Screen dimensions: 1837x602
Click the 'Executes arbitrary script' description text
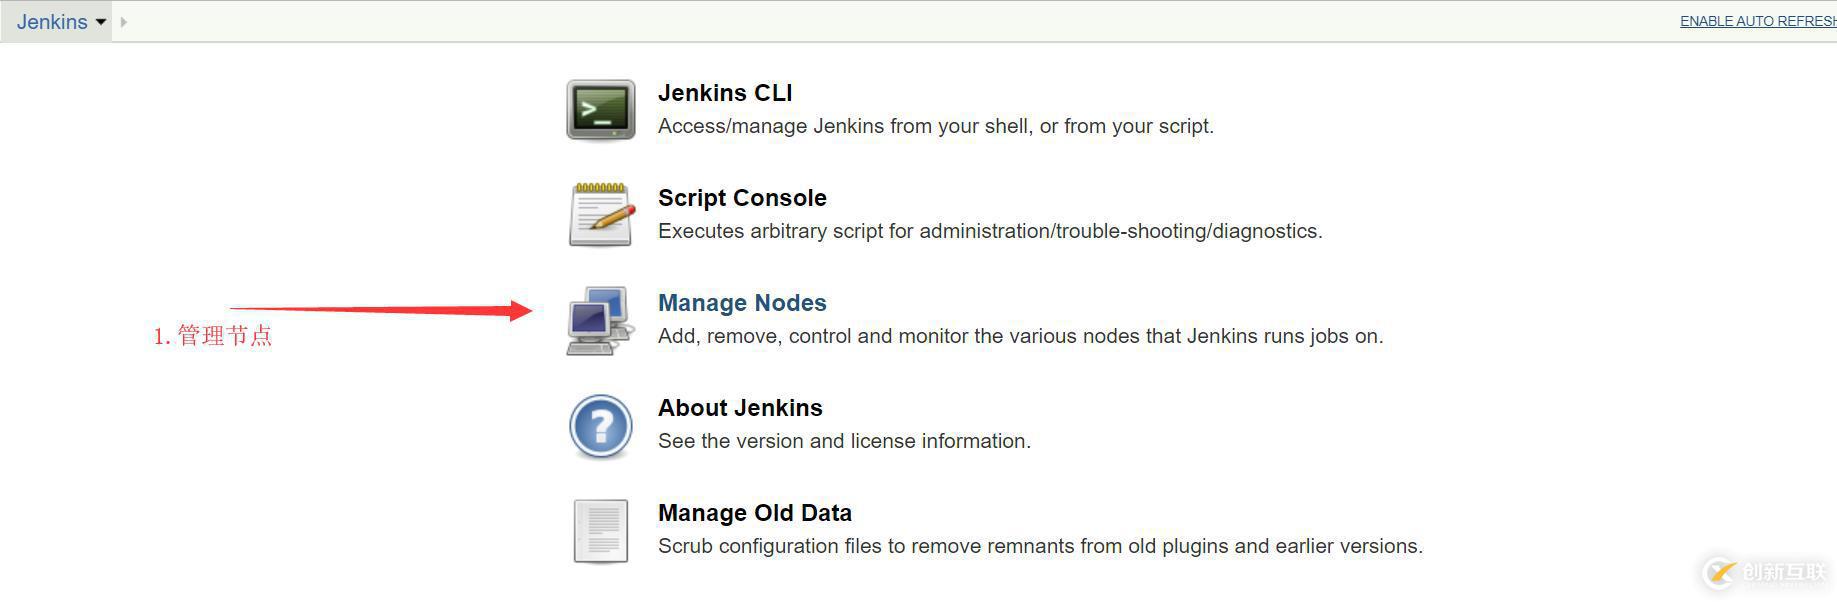click(x=990, y=231)
